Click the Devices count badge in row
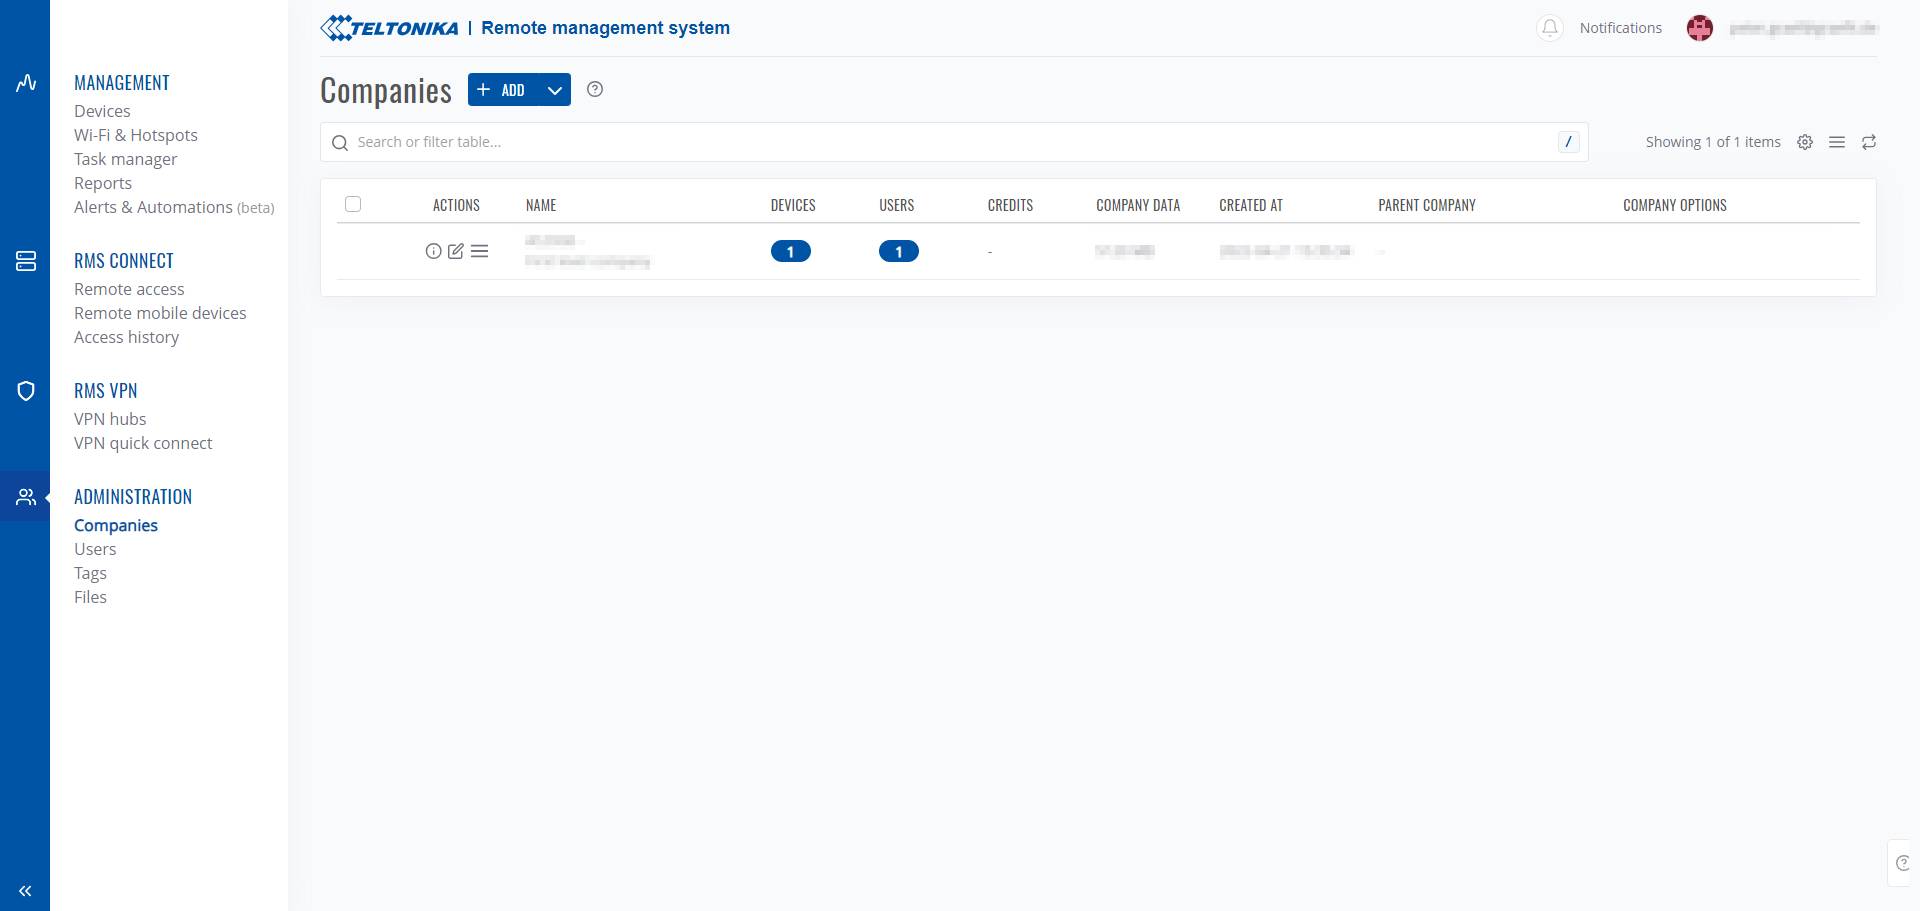Screen dimensions: 1920x911 coord(791,251)
